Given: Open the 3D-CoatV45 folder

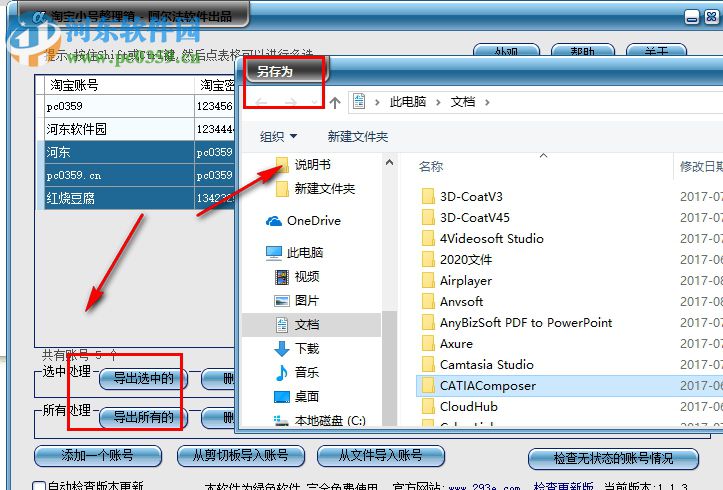Looking at the screenshot, I should [x=466, y=218].
